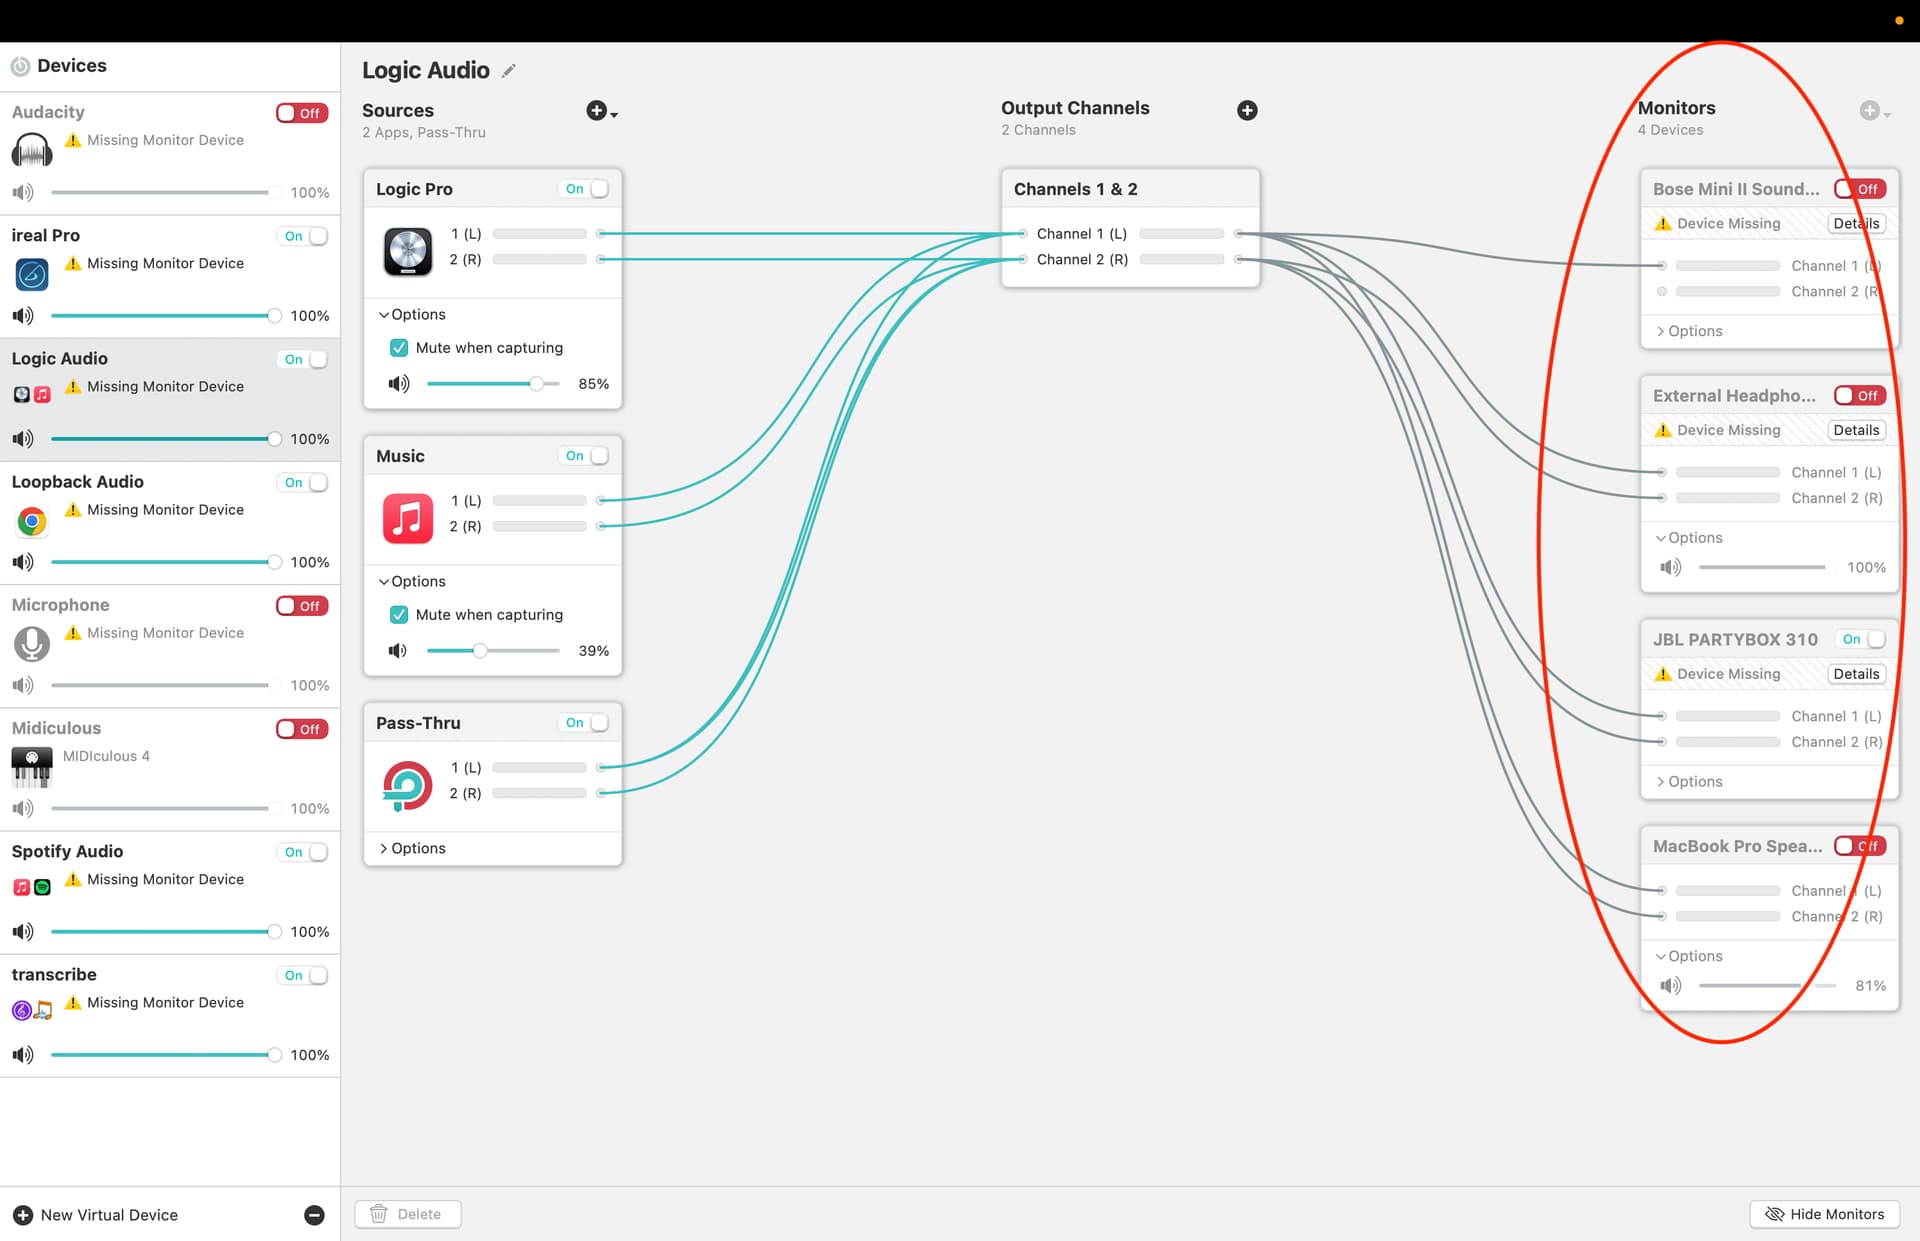Collapse the Music Options section
The image size is (1920, 1241).
pos(412,581)
